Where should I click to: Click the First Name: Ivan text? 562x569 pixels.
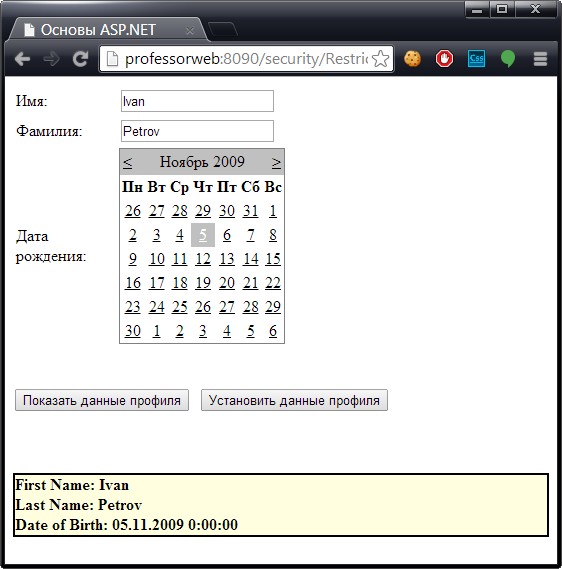[72, 485]
